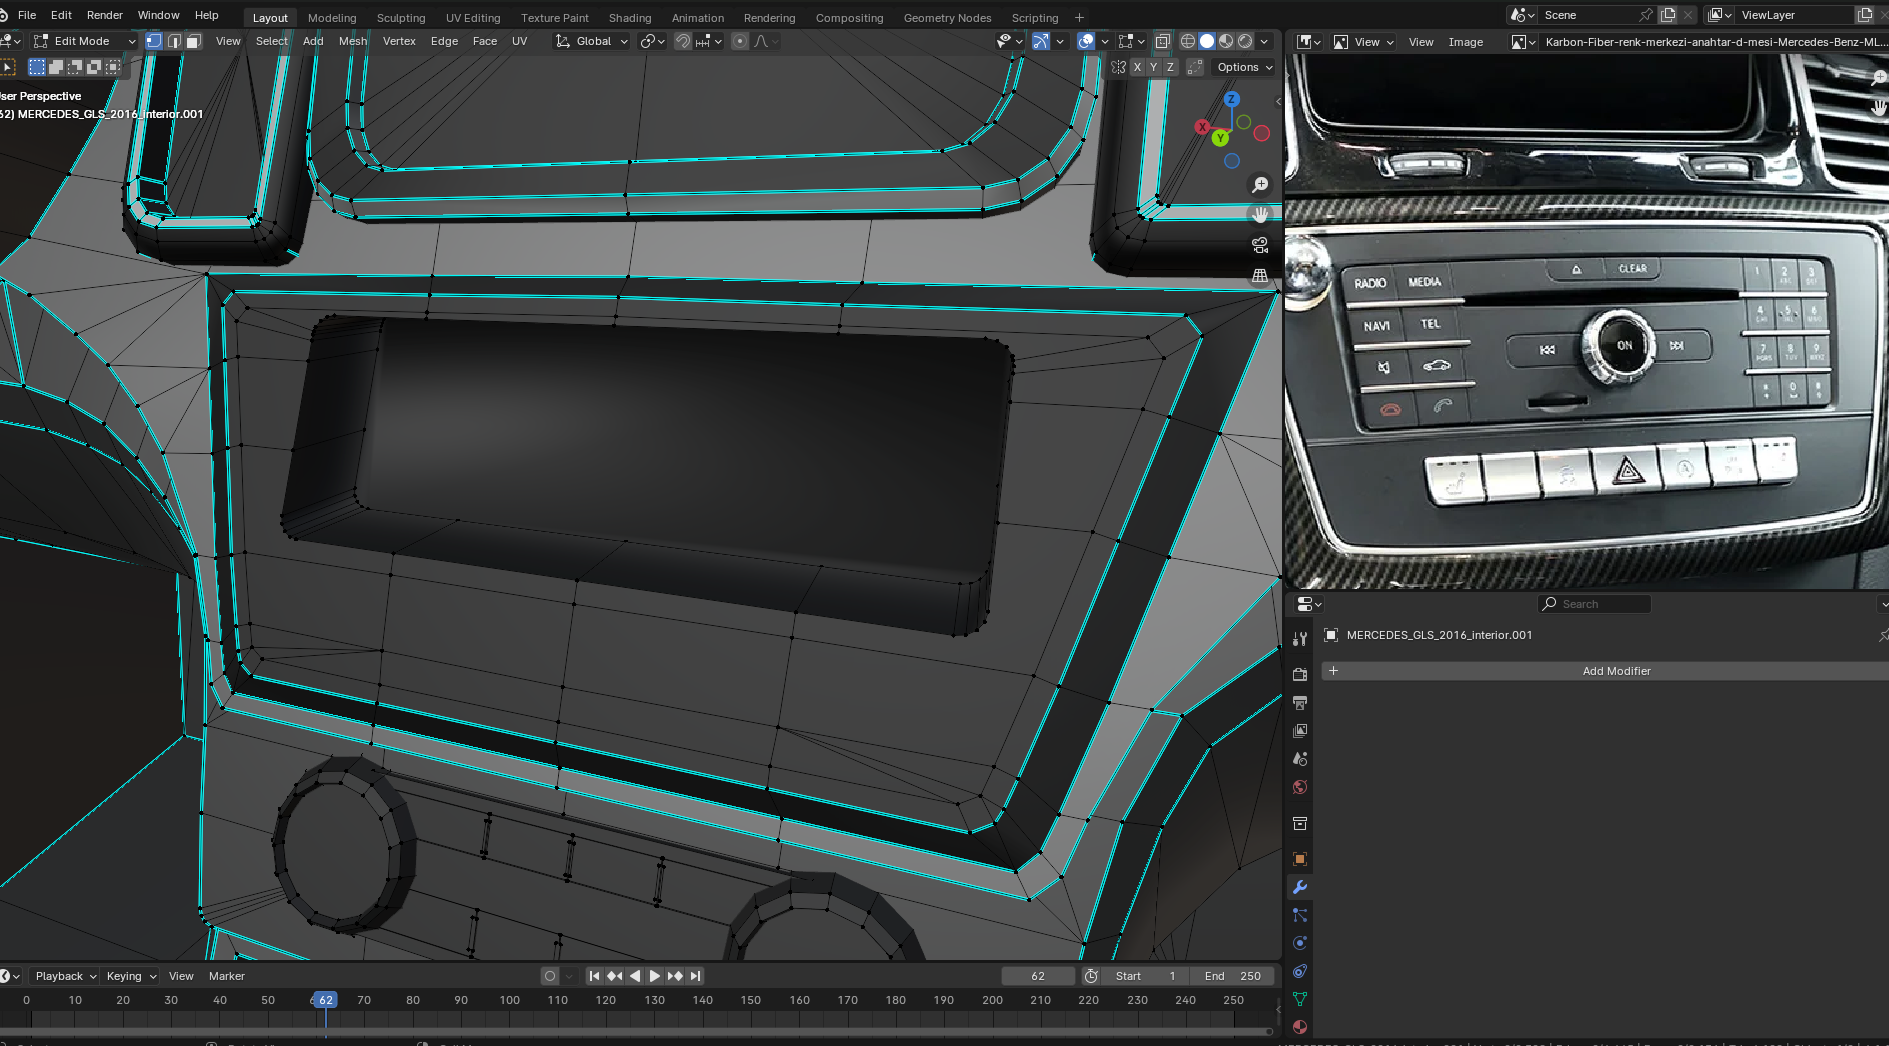Open the Mesh menu
Image resolution: width=1889 pixels, height=1046 pixels.
tap(352, 41)
